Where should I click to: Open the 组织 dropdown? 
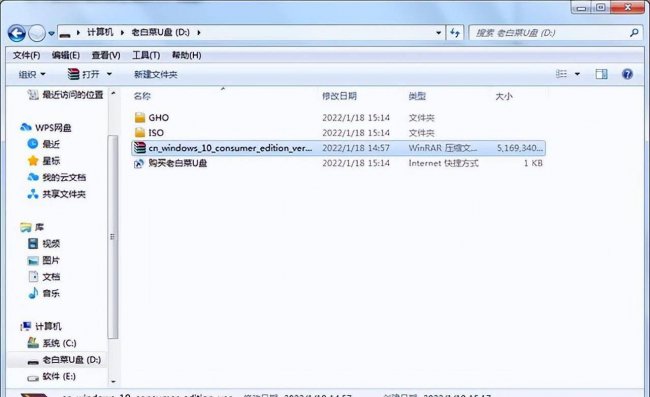[32, 75]
